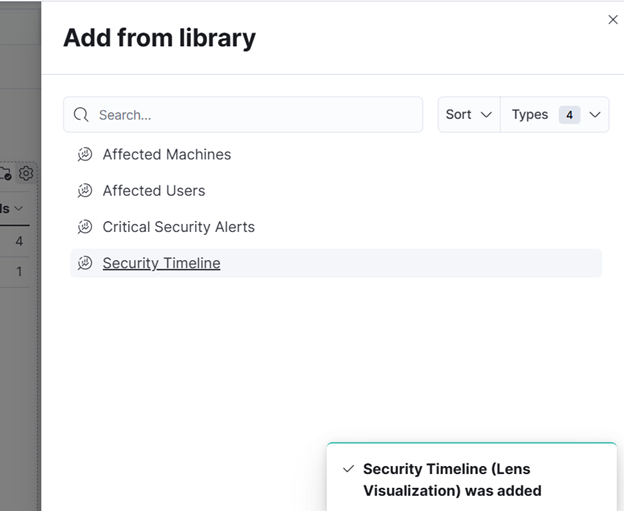Click the Security Timeline link
624x511 pixels.
tap(161, 263)
